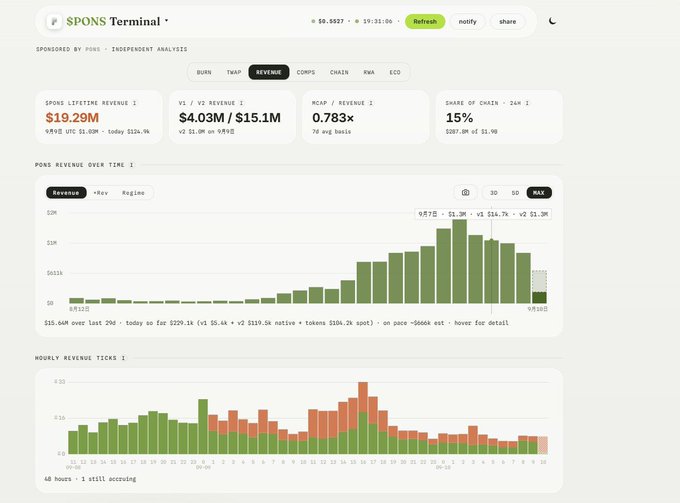Click the share button
Image resolution: width=680 pixels, height=503 pixels.
(x=507, y=21)
